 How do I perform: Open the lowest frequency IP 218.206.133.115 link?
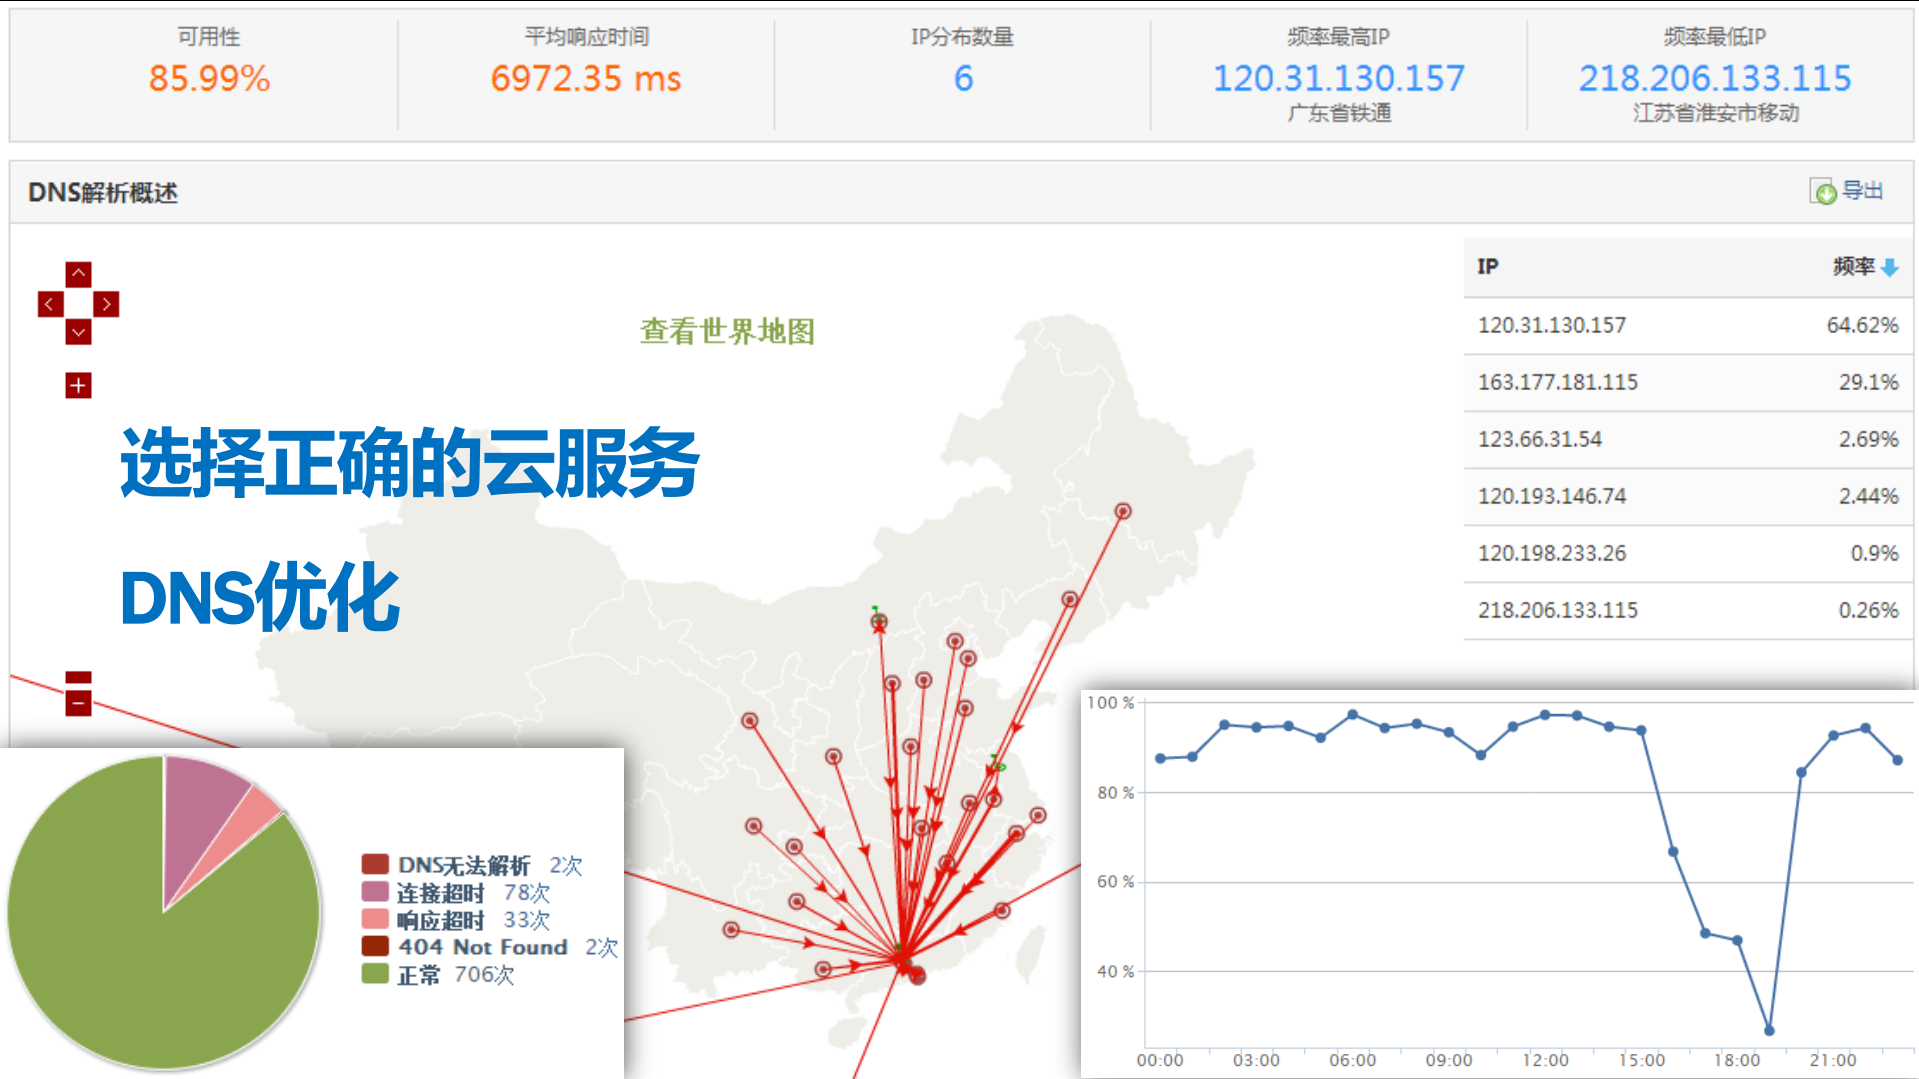pos(1714,79)
